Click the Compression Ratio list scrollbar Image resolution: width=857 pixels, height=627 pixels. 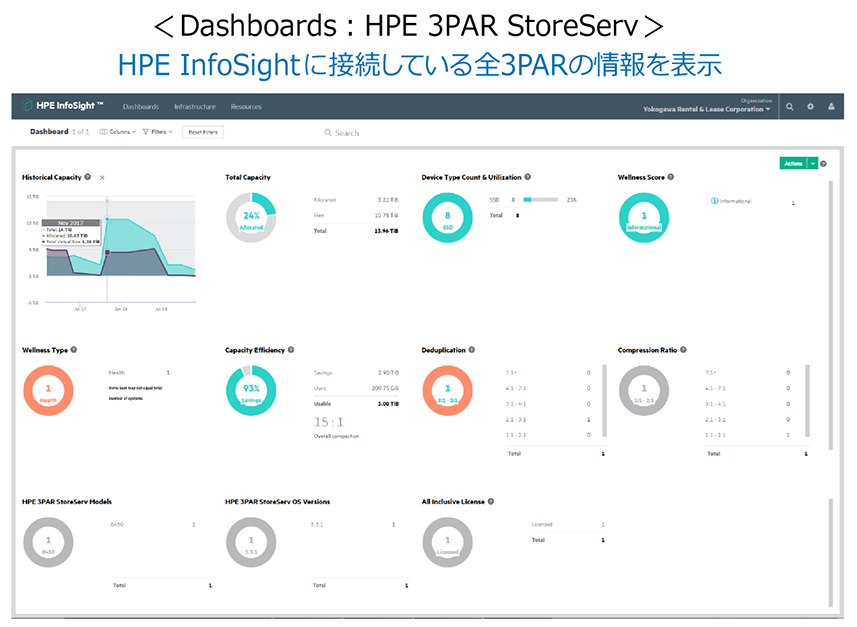click(x=807, y=401)
